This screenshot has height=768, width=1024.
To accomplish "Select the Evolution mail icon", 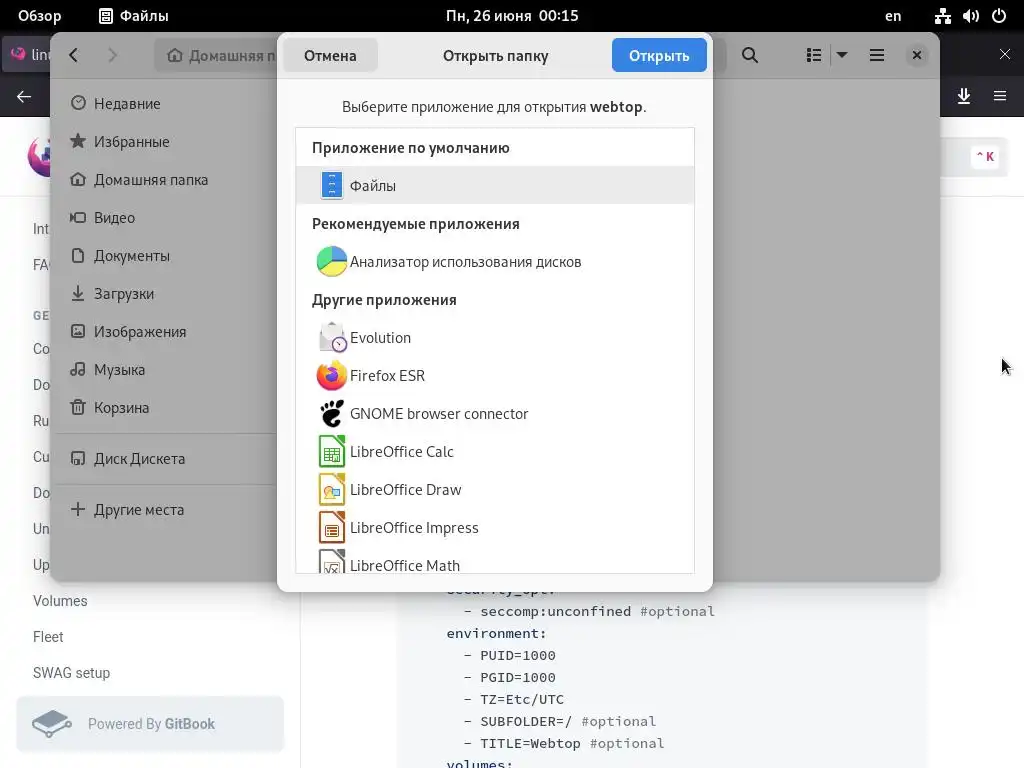I will pyautogui.click(x=332, y=338).
